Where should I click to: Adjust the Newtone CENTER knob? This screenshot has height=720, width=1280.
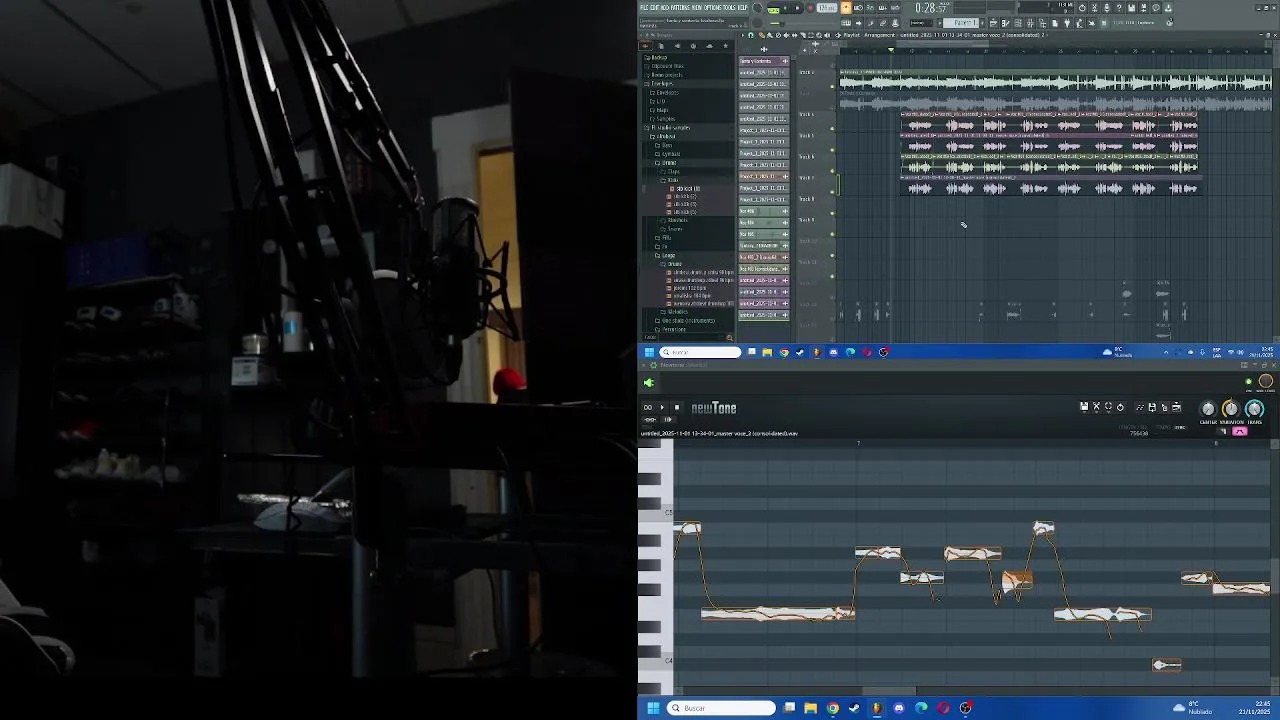[x=1208, y=409]
